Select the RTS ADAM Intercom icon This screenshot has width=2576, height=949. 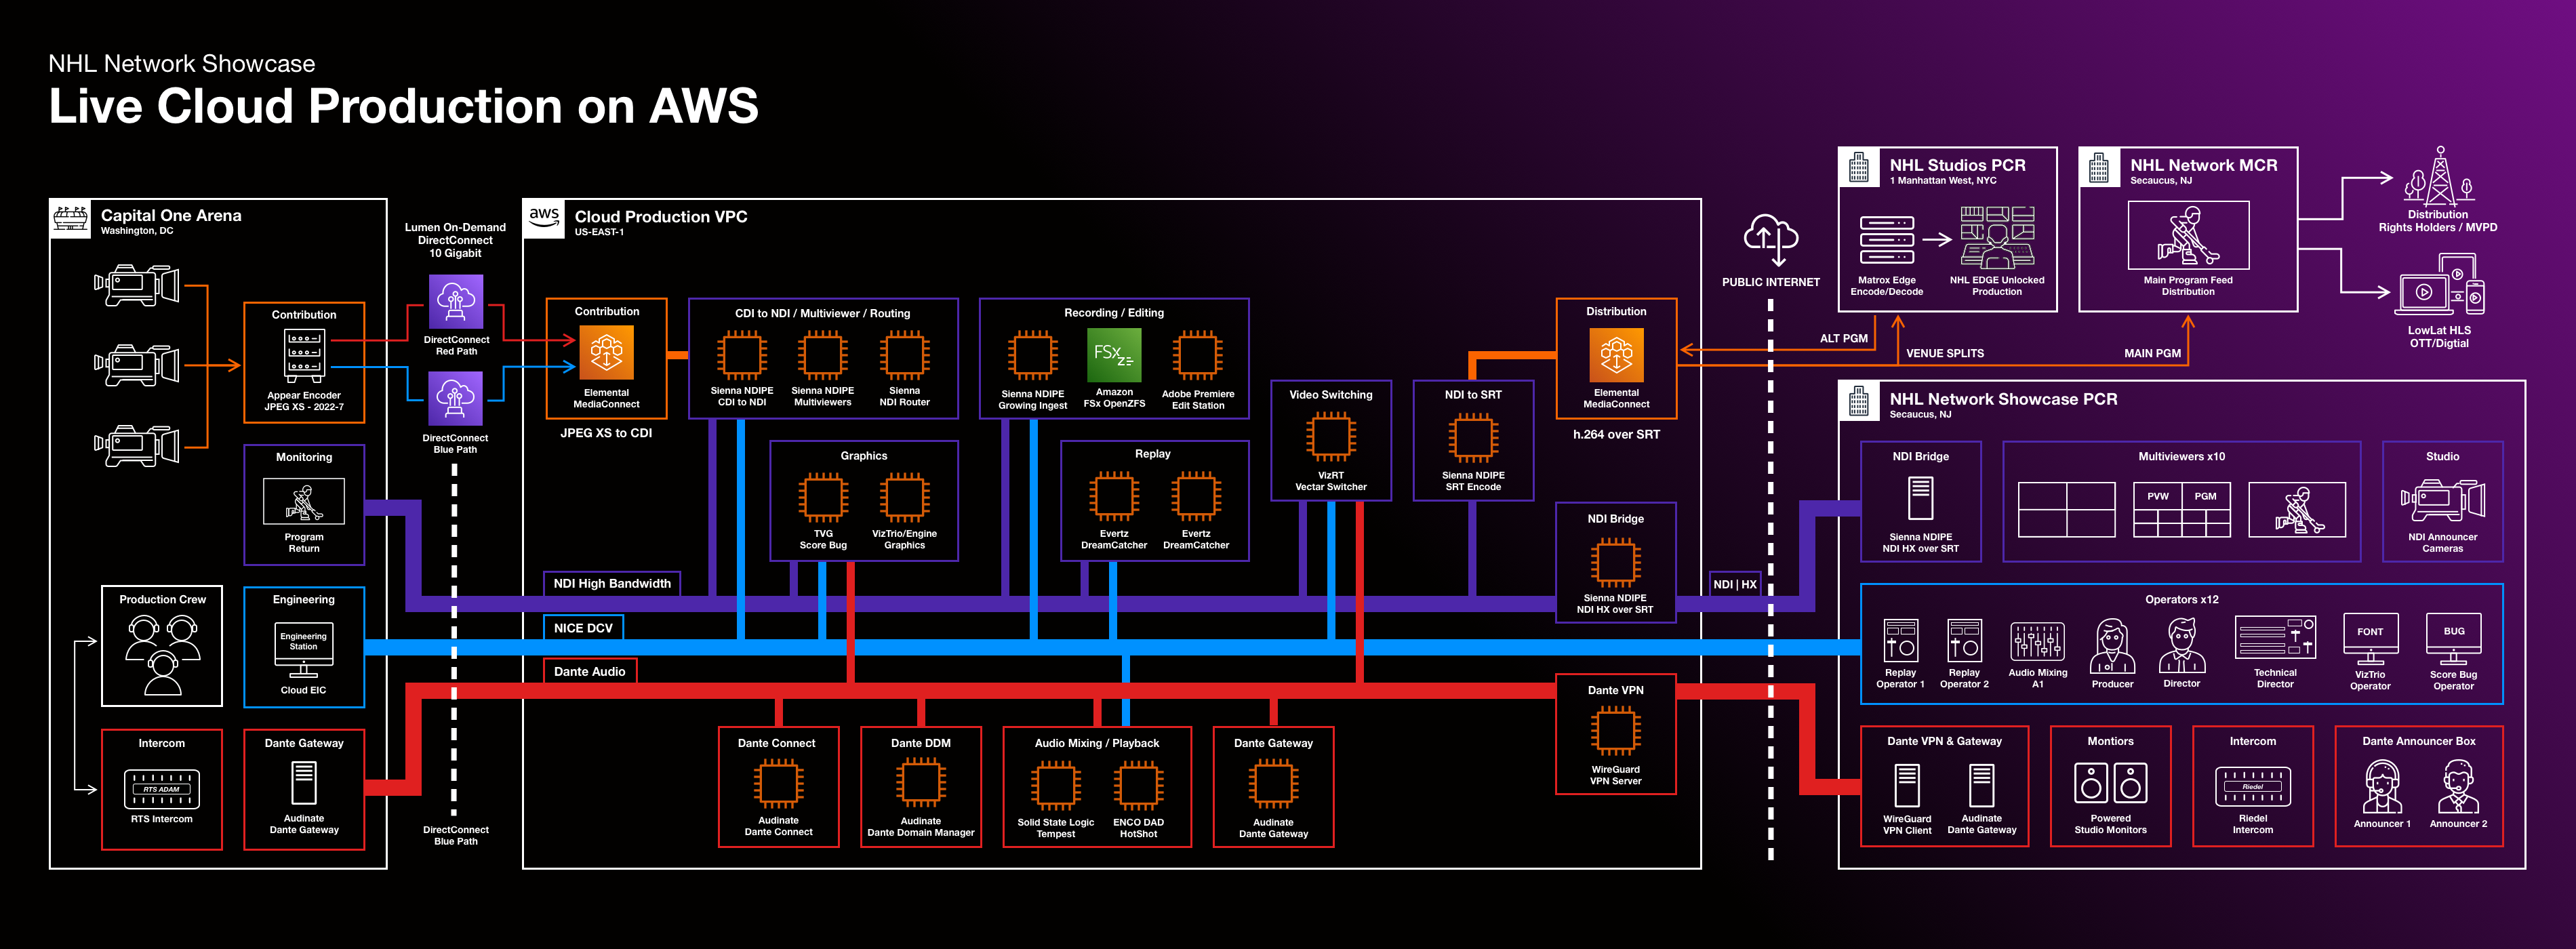162,789
